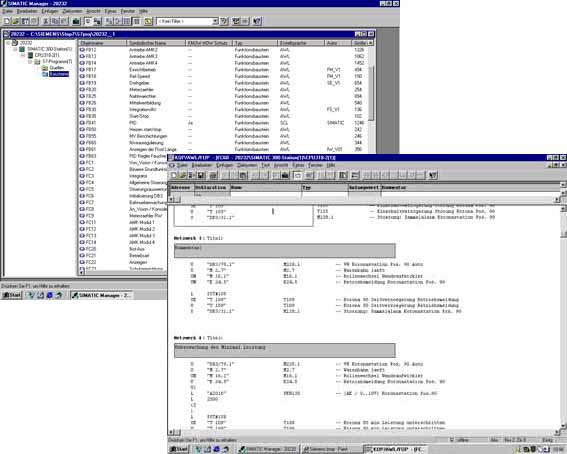Select 'Start/Stop' symbolic name in block list
Screen dimensions: 567x454
tap(139, 116)
